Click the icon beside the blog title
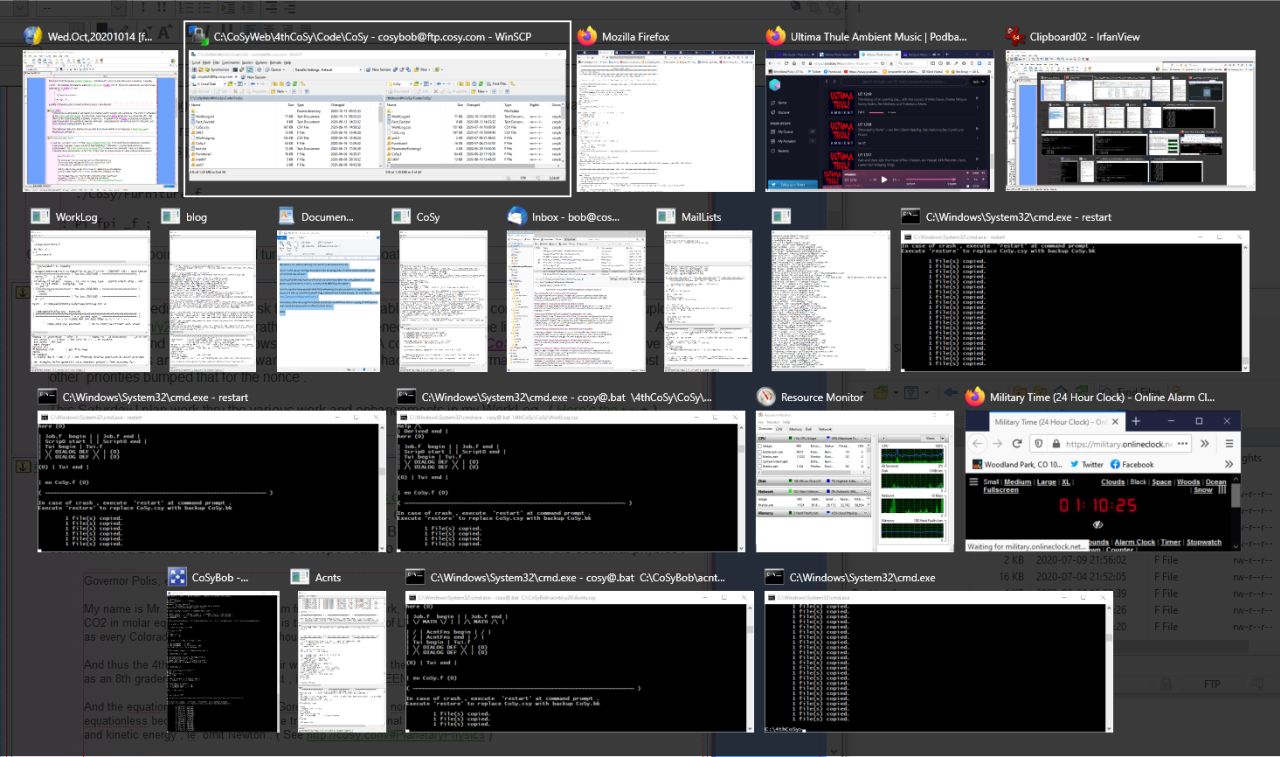 pos(169,216)
